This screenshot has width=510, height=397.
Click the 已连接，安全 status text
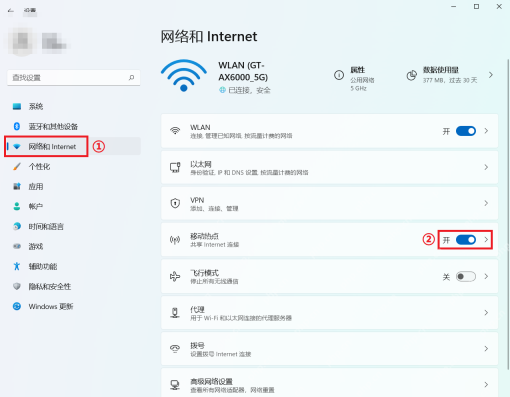point(249,90)
